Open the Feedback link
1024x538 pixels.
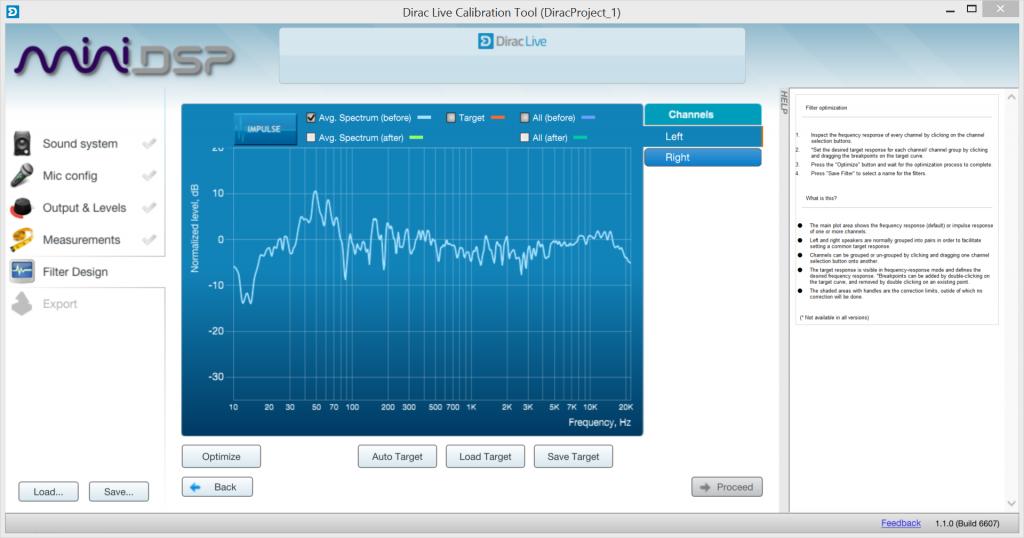(901, 523)
